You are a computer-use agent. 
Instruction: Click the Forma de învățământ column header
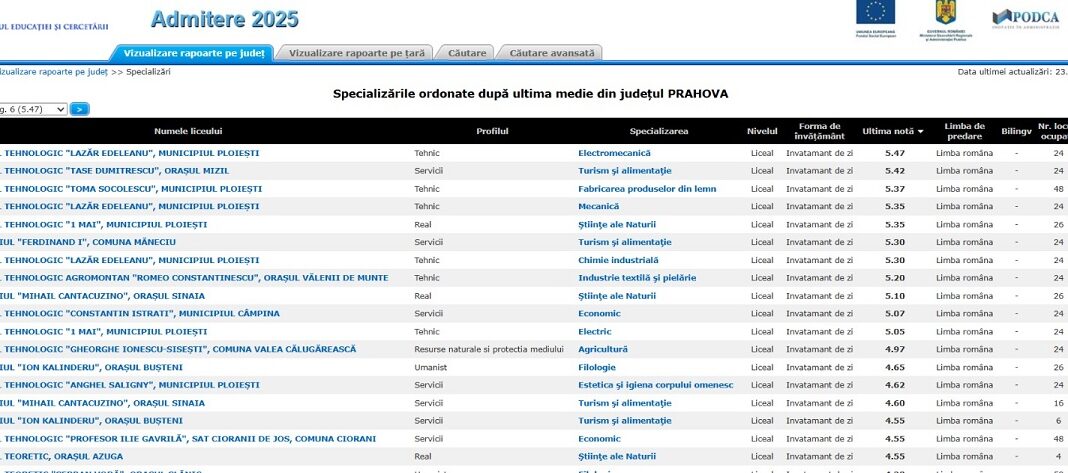click(819, 131)
